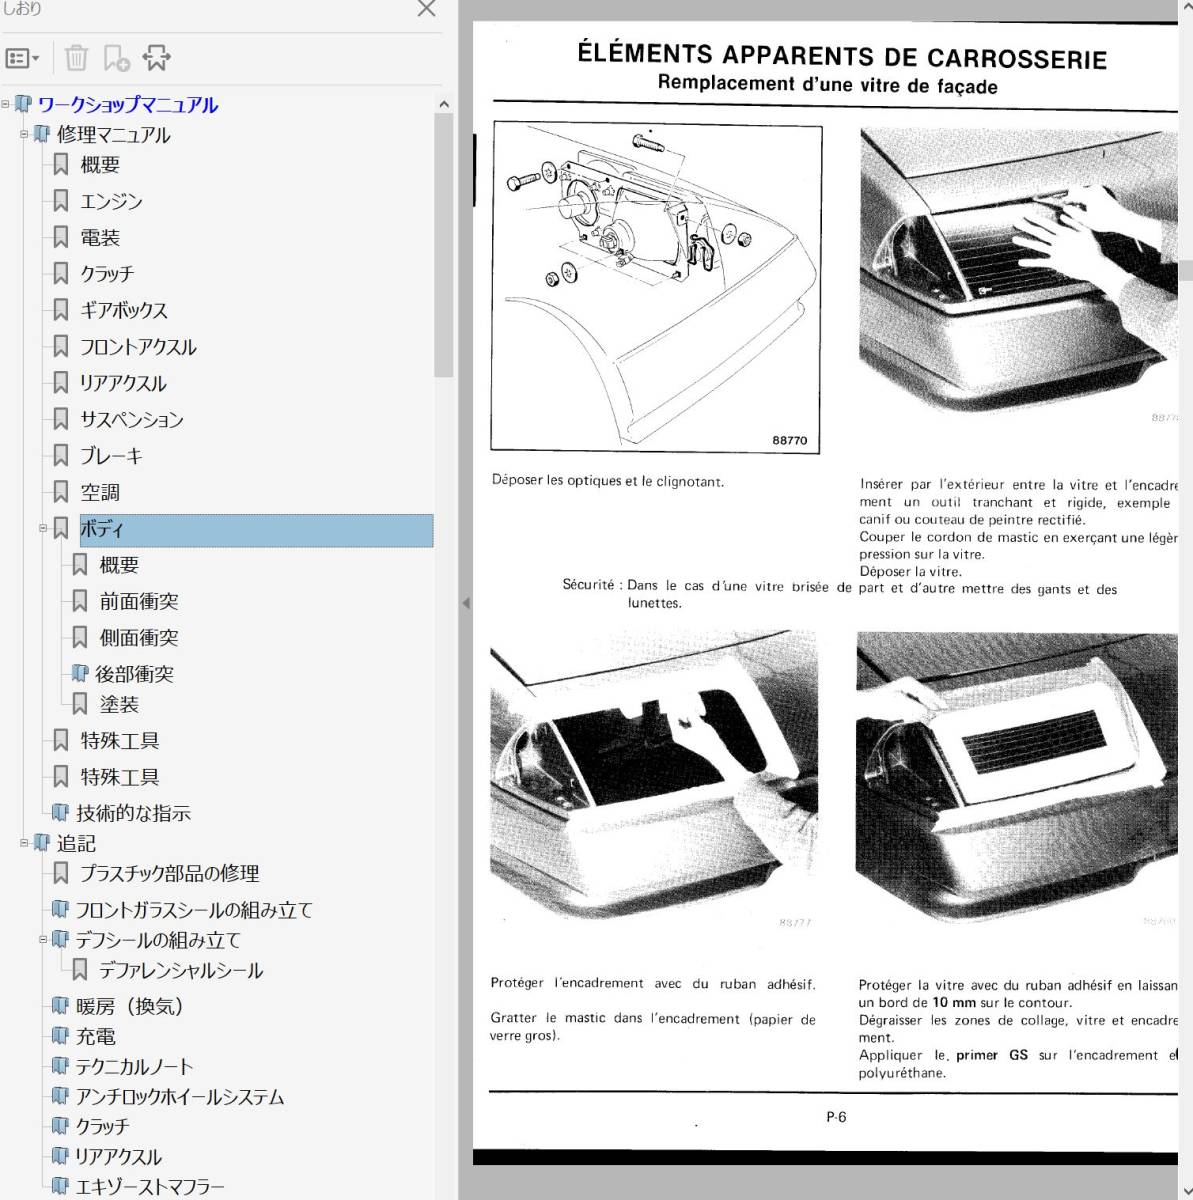
Task: Open the プラスチック部品の修理 bookmark
Action: click(169, 874)
